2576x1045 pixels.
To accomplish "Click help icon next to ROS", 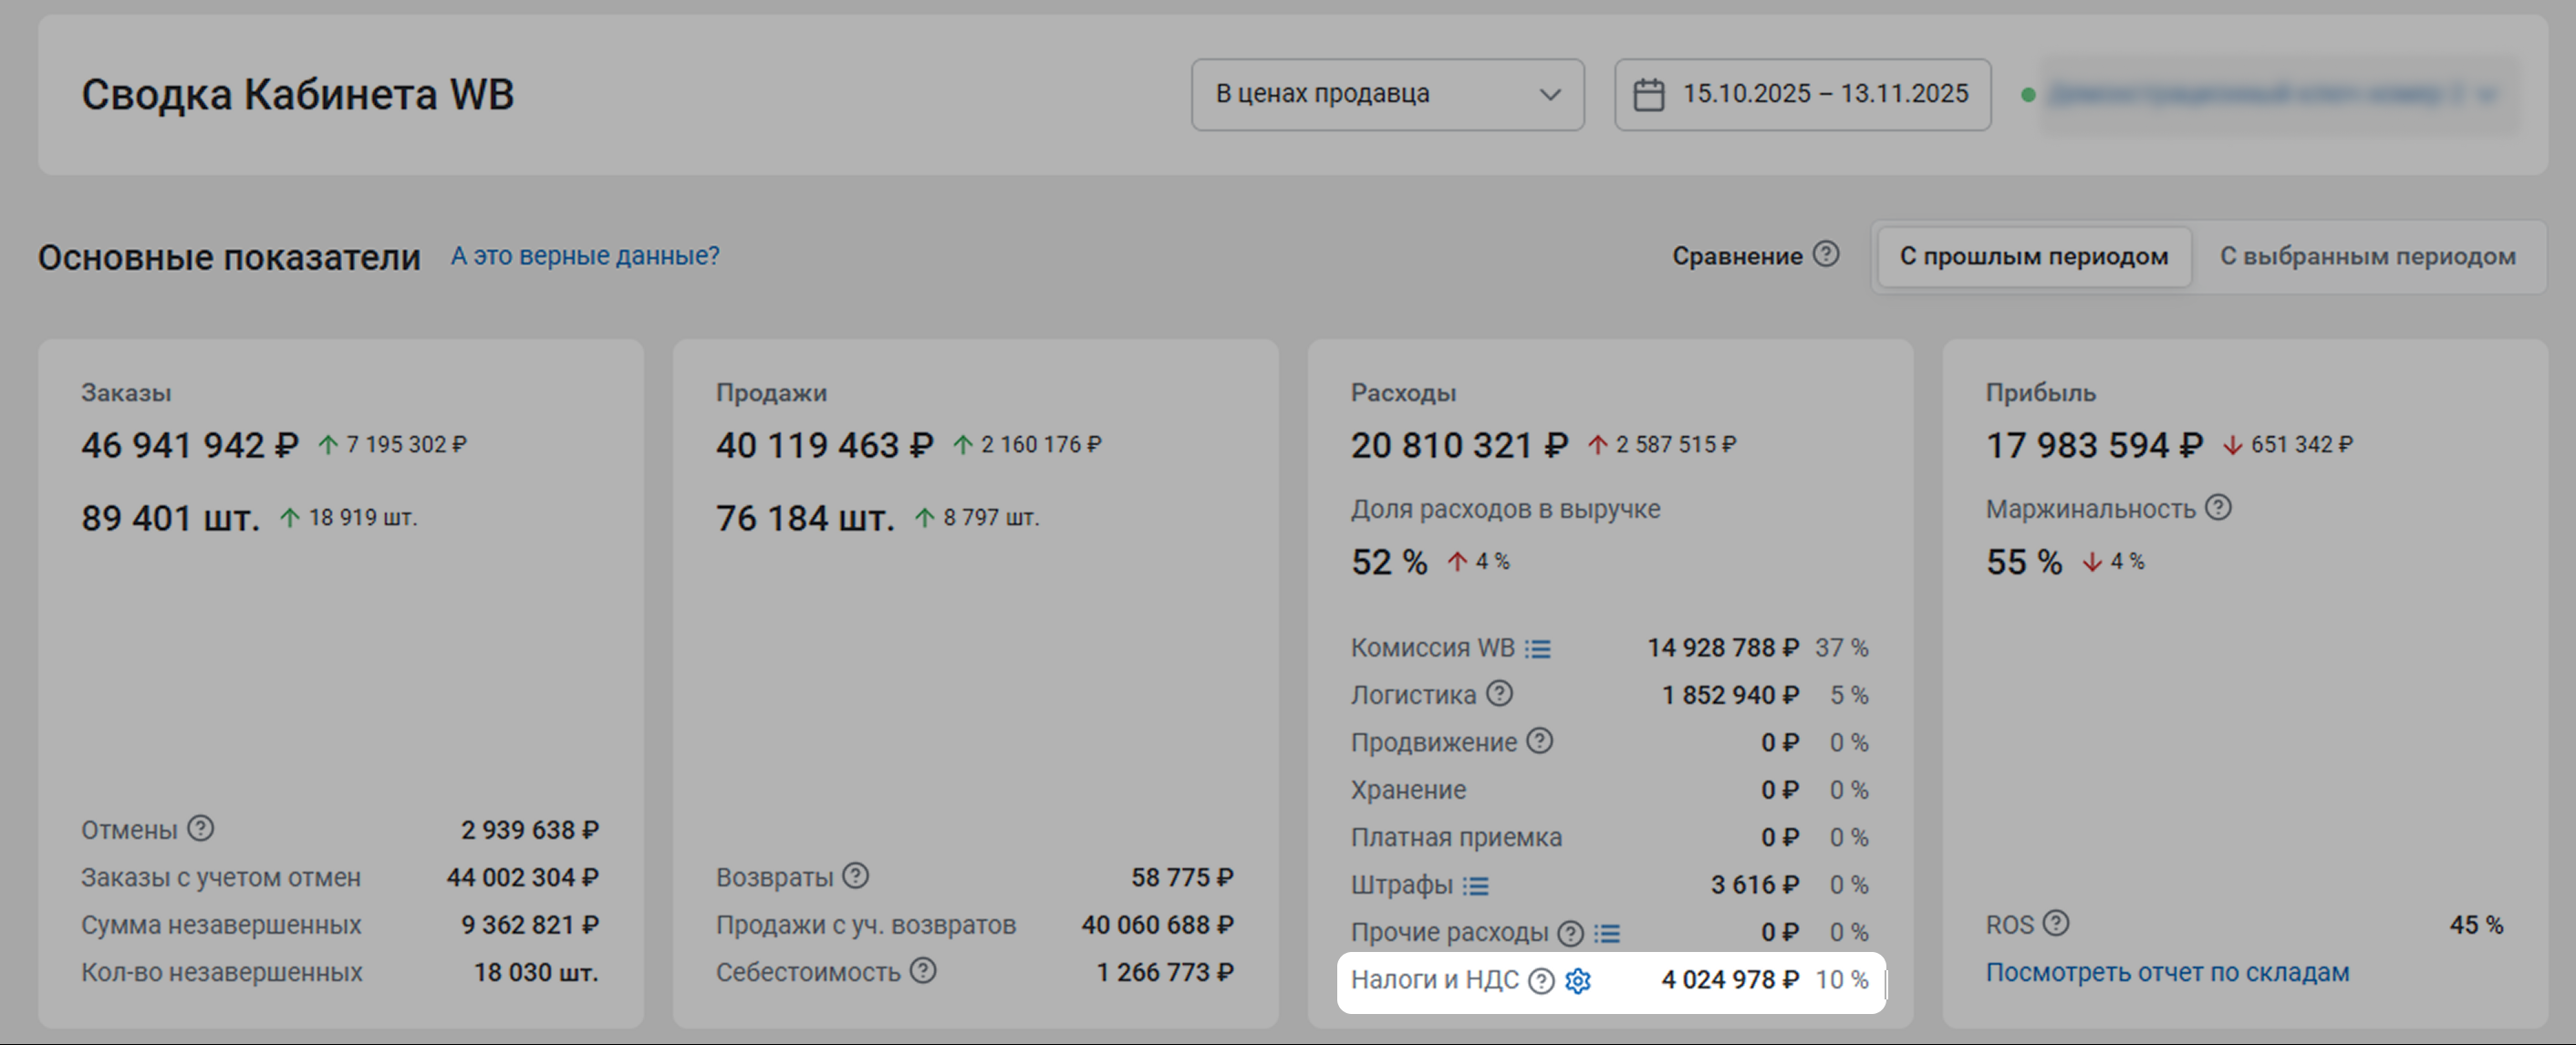I will point(2056,923).
